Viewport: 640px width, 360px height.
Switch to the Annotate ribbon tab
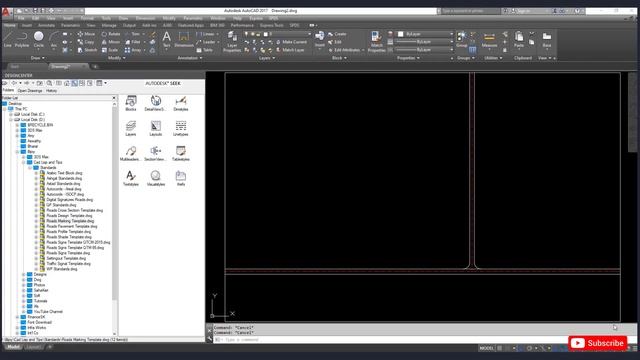46,25
